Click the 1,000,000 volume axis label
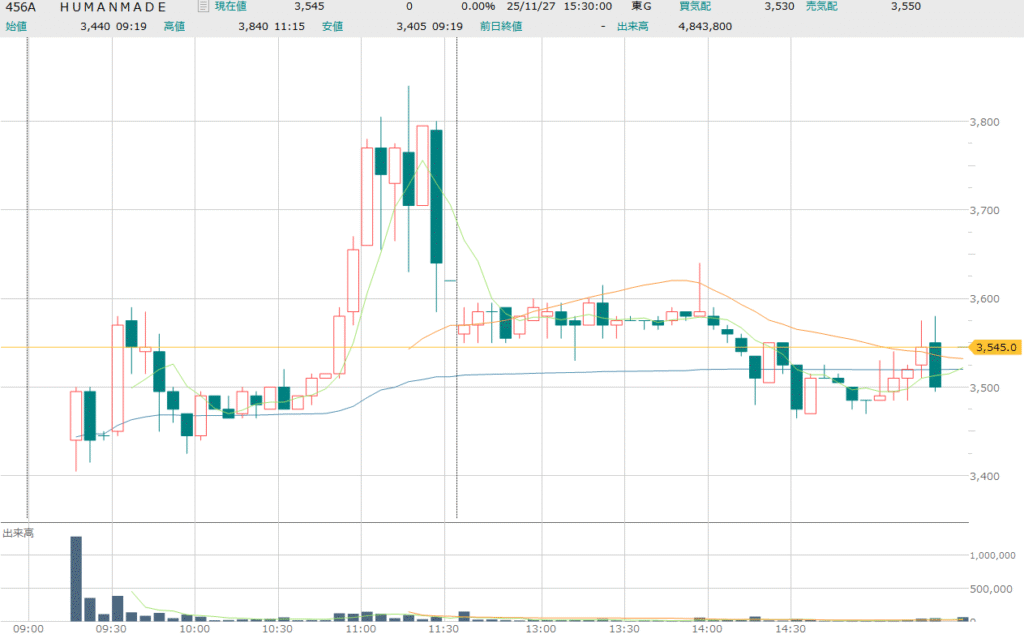This screenshot has width=1024, height=634. pos(994,555)
